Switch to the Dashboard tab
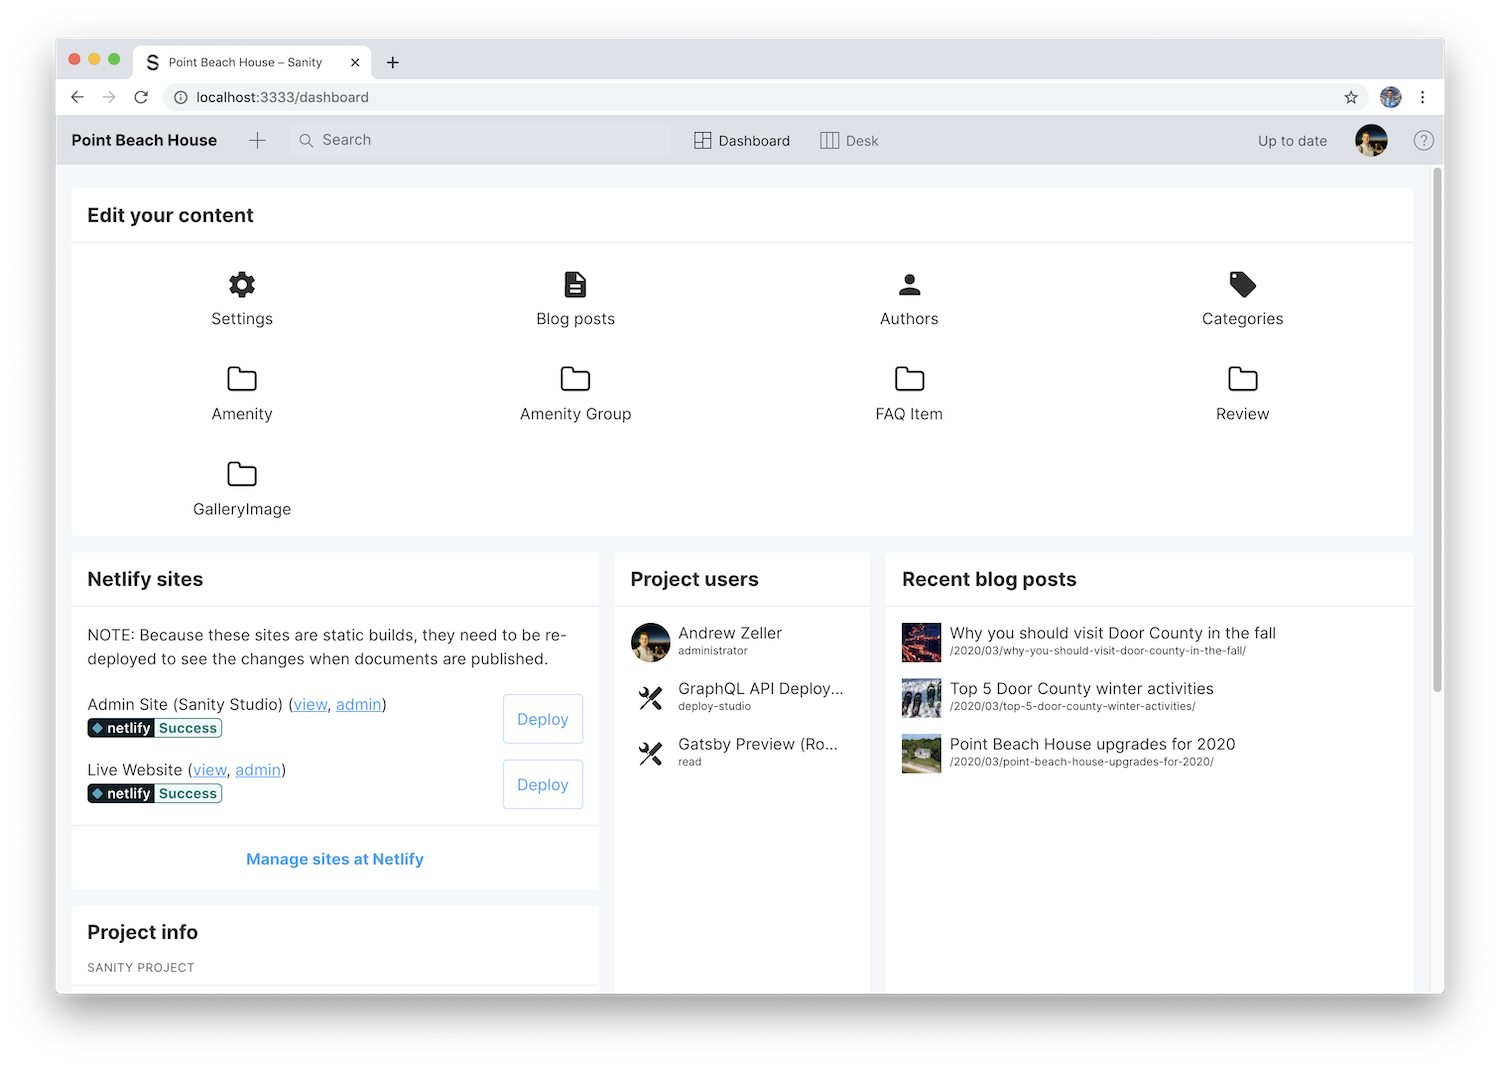The height and width of the screenshot is (1067, 1500). pyautogui.click(x=741, y=140)
